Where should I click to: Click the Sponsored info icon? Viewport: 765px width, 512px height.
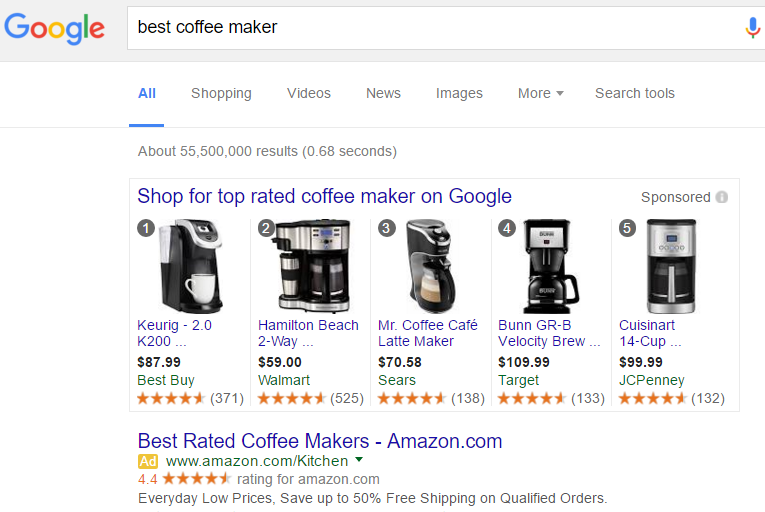tap(722, 197)
